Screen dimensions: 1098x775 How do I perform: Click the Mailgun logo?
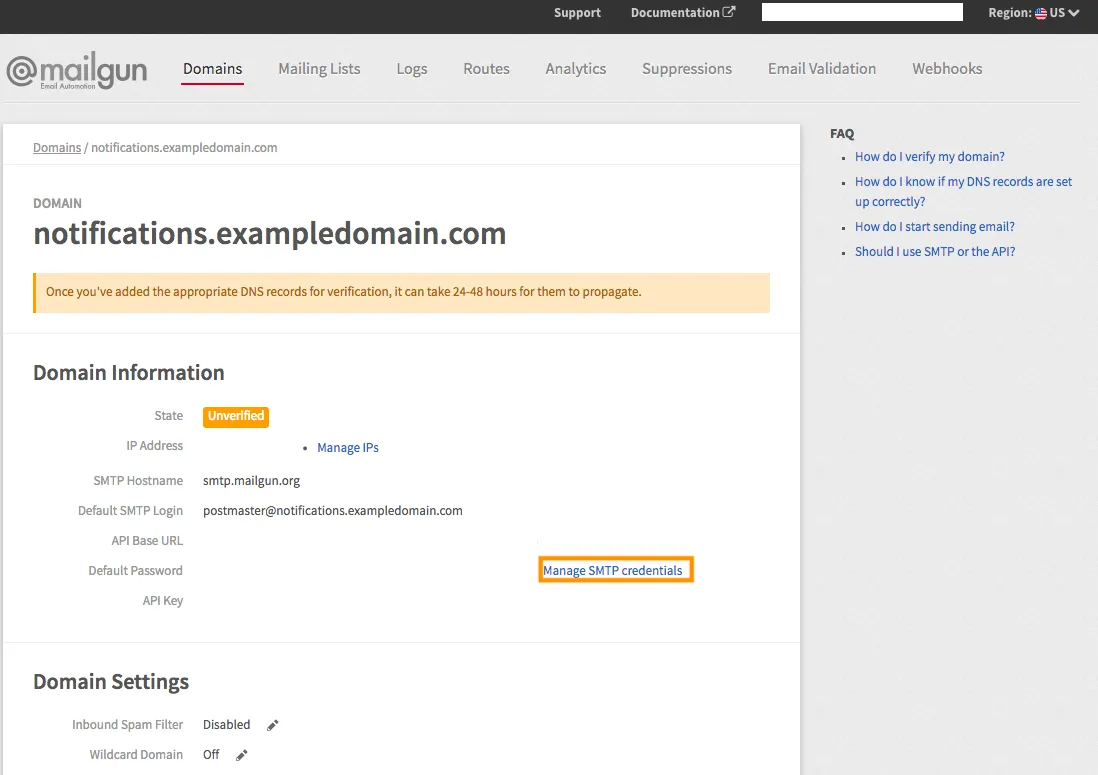point(77,71)
